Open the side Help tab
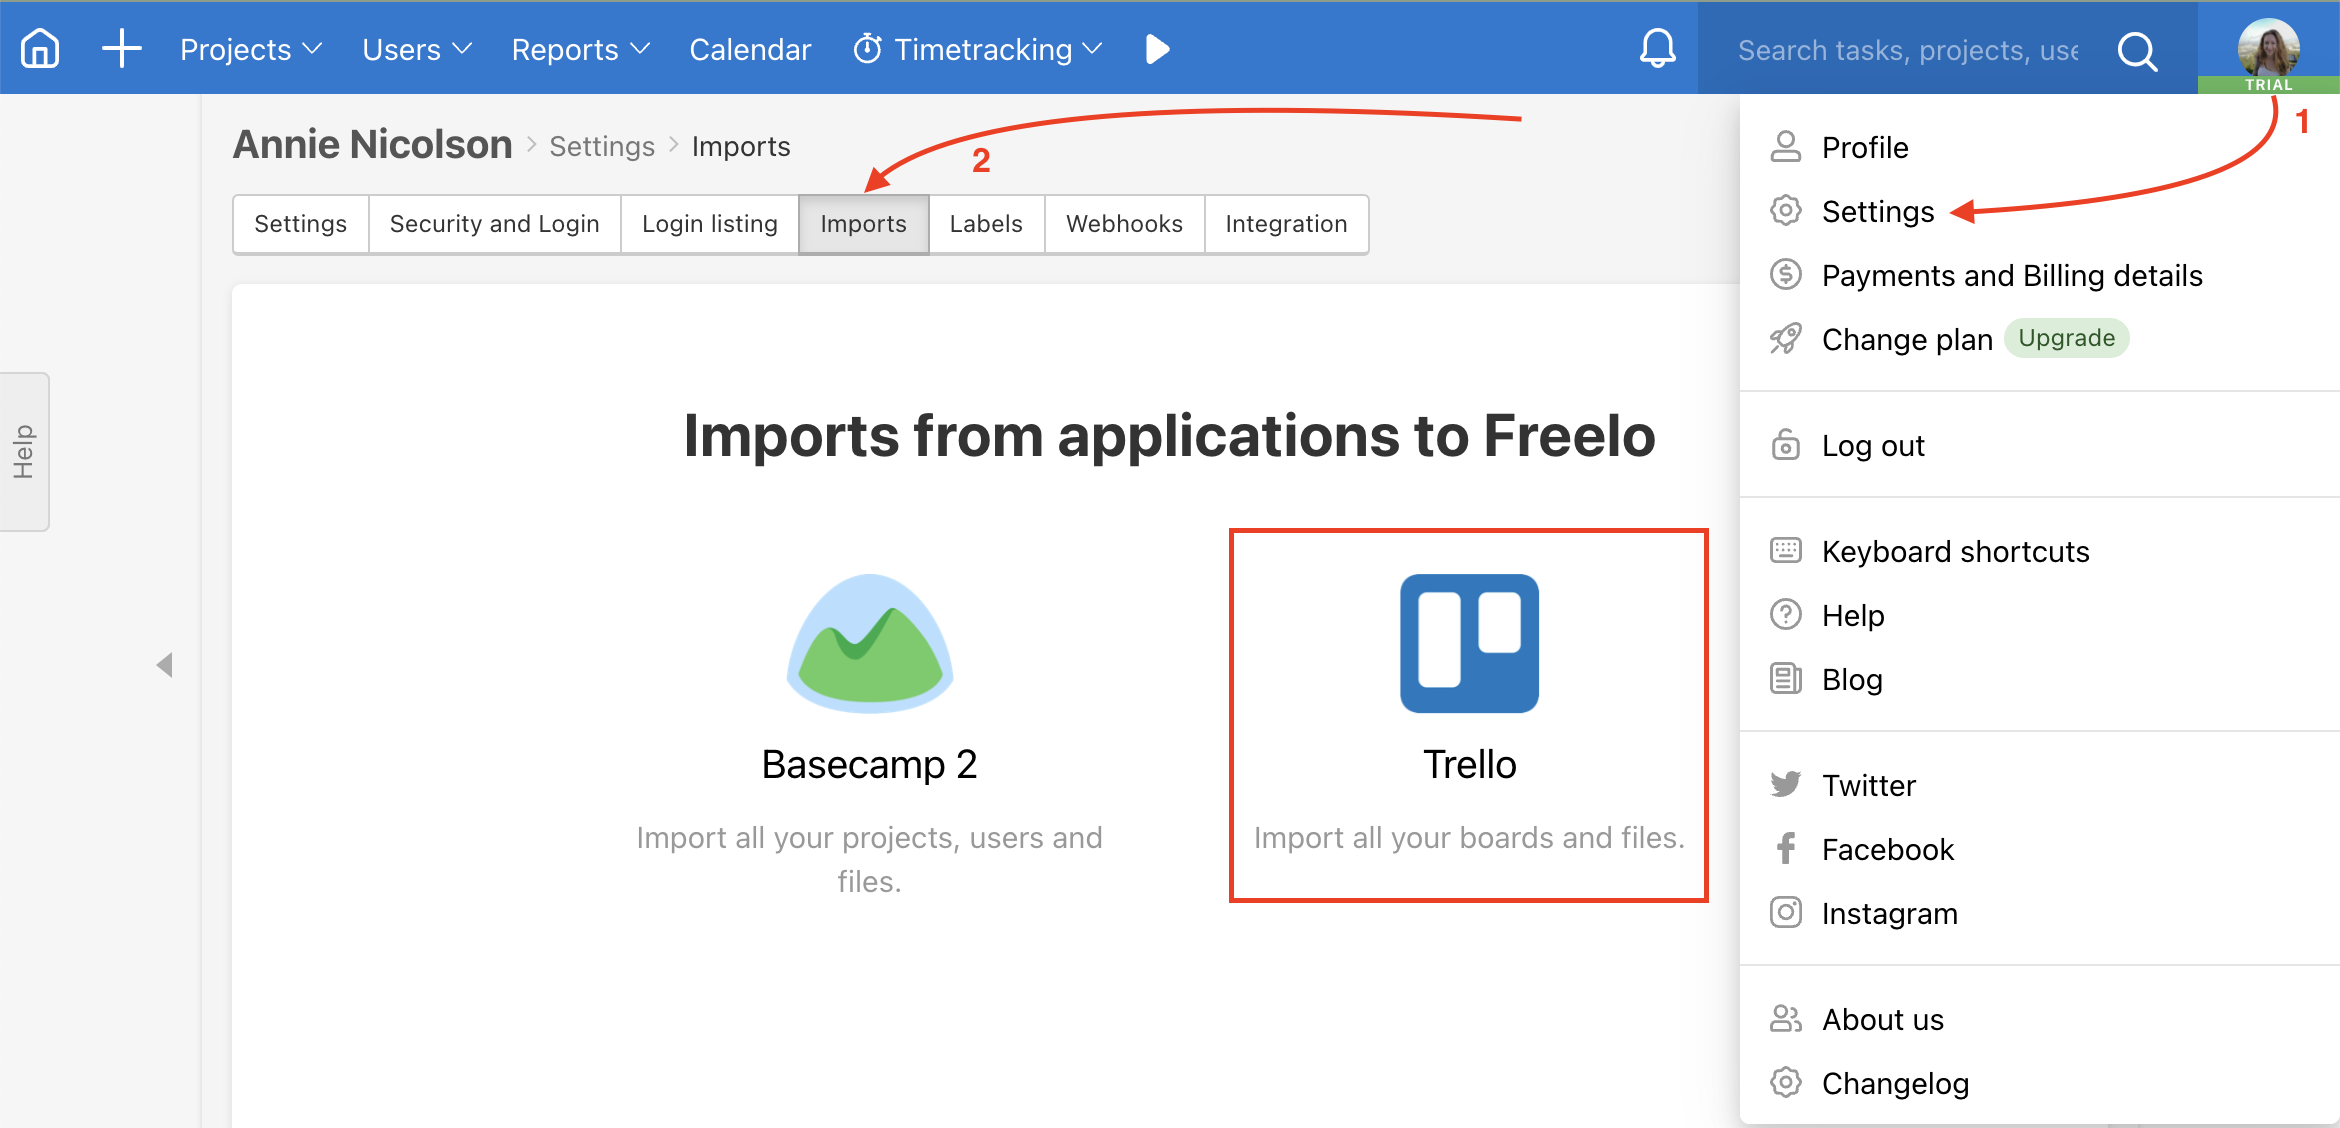This screenshot has height=1128, width=2340. pyautogui.click(x=24, y=452)
